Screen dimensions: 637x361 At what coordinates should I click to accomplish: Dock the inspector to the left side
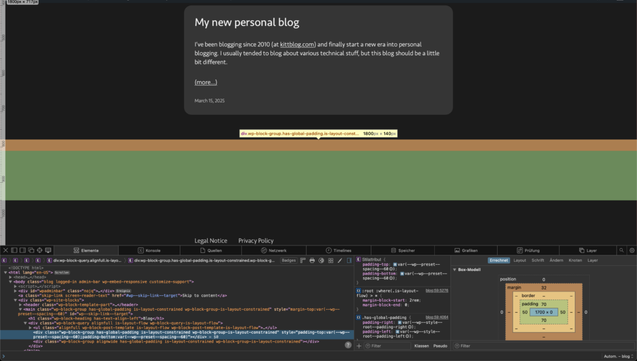tap(14, 250)
